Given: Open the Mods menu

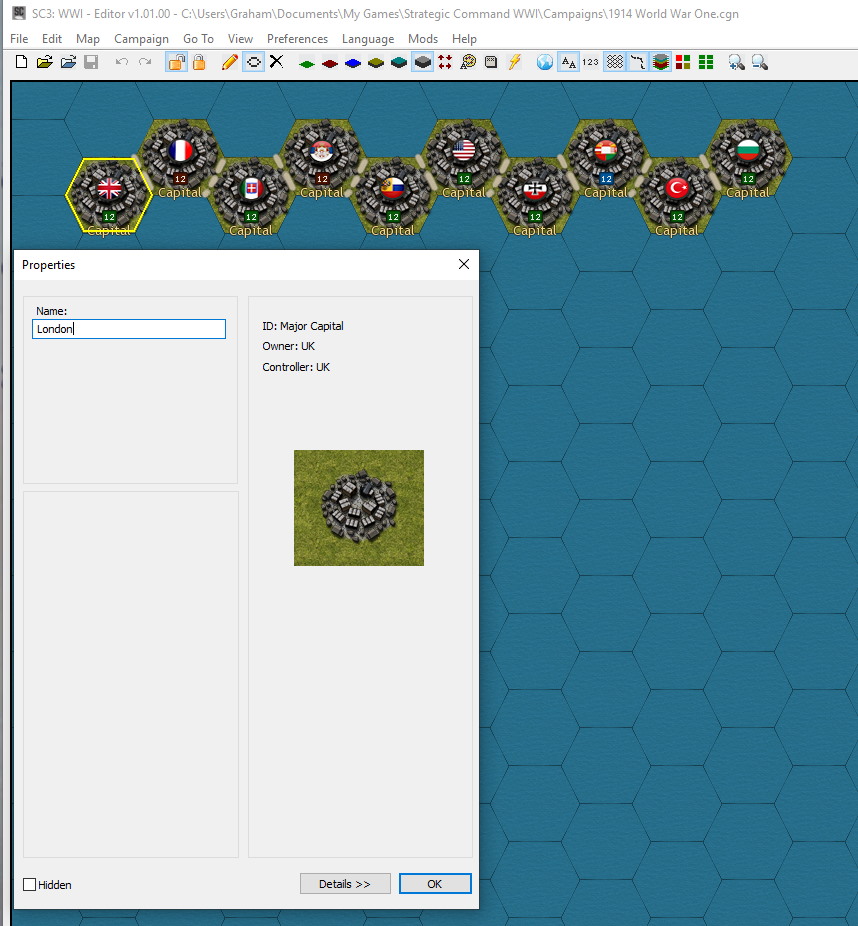Looking at the screenshot, I should tap(423, 38).
